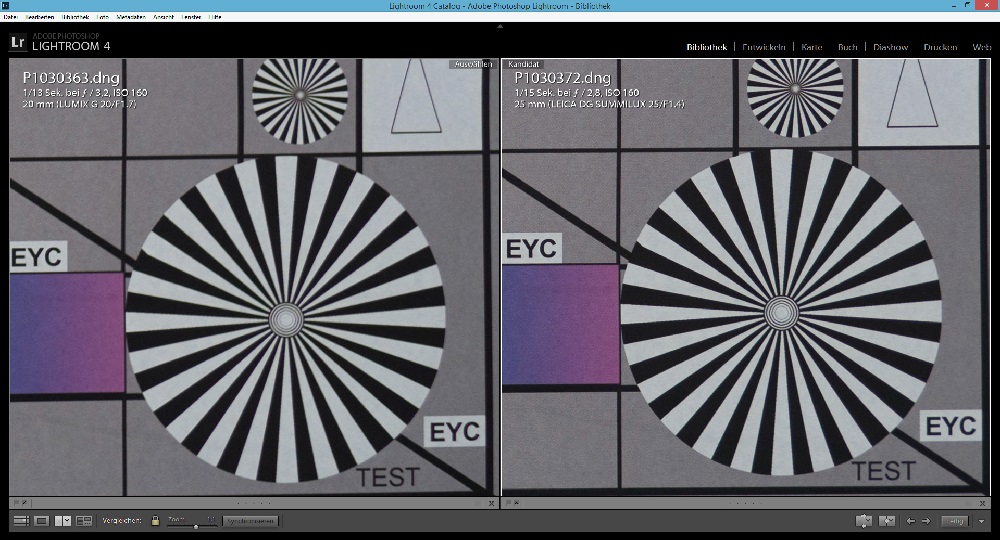The height and width of the screenshot is (540, 1000).
Task: Switch to Survey view icon
Action: pos(84,521)
